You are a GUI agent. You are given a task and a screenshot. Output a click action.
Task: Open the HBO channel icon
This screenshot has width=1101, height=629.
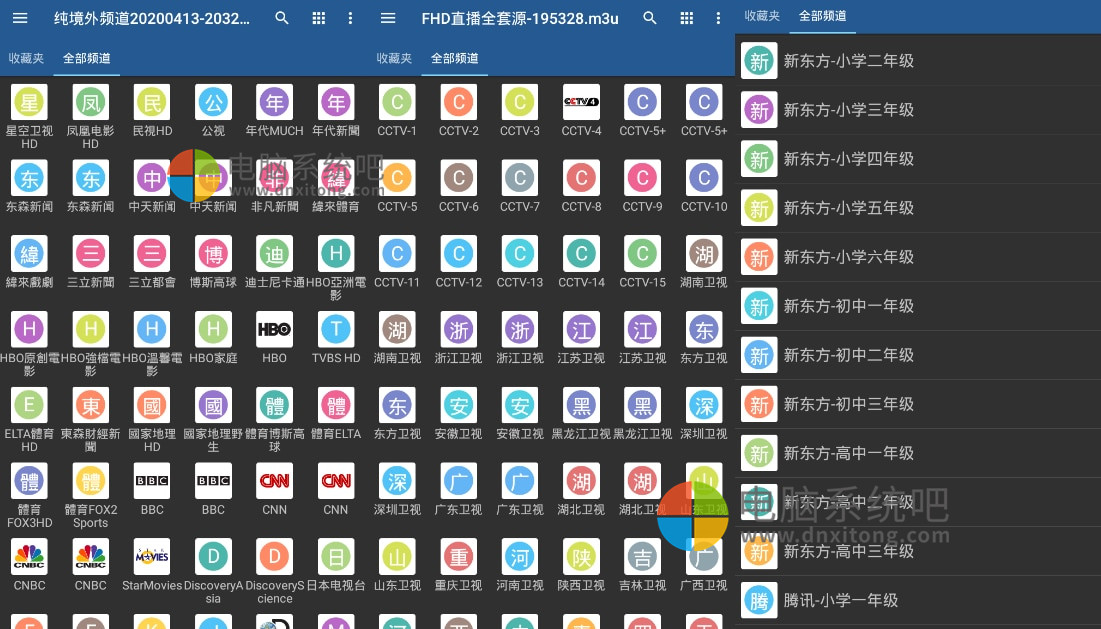tap(274, 329)
